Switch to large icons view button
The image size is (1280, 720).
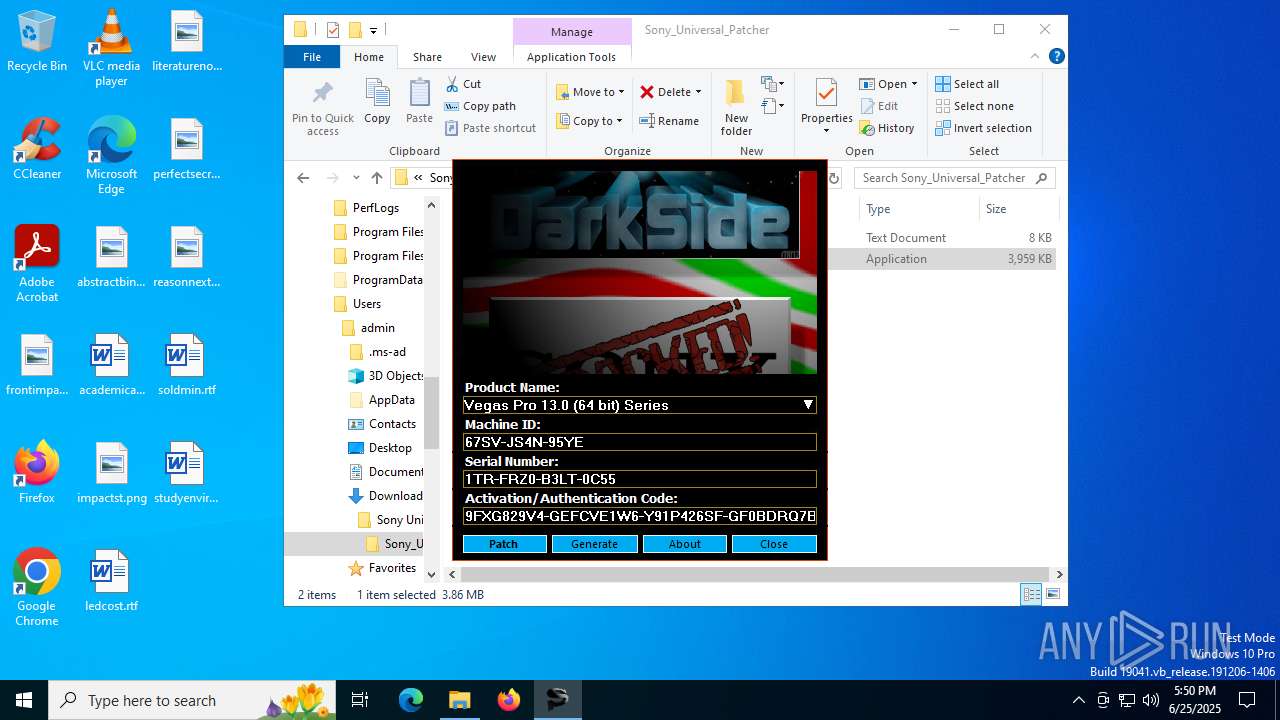pos(1052,595)
